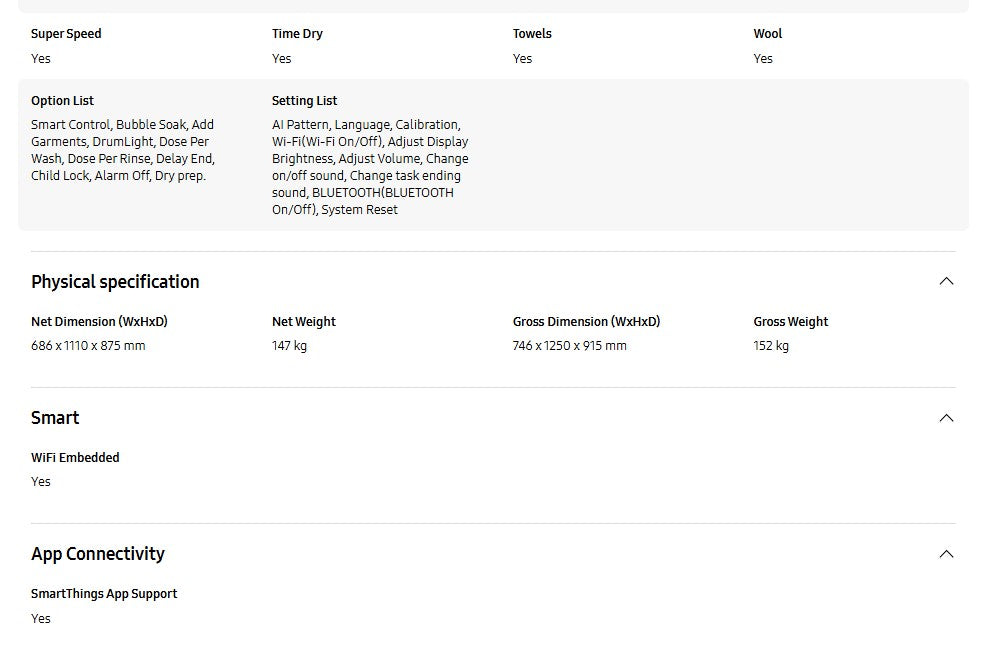This screenshot has height=670, width=993.
Task: Click the 152 kg gross weight value
Action: [x=771, y=346]
